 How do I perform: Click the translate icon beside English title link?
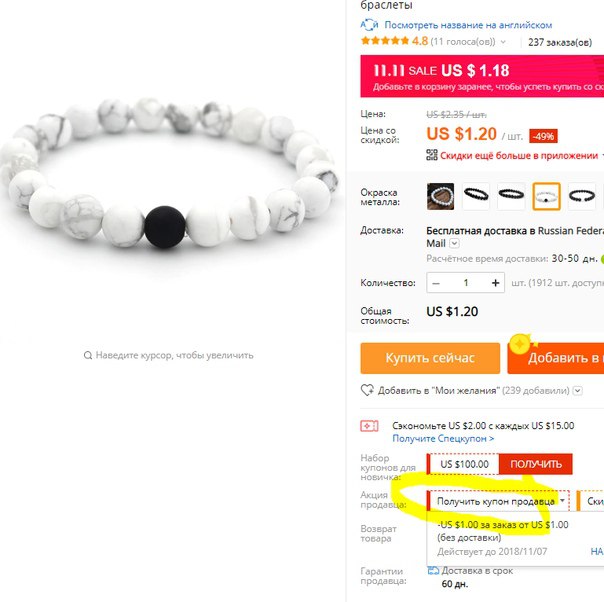point(369,25)
